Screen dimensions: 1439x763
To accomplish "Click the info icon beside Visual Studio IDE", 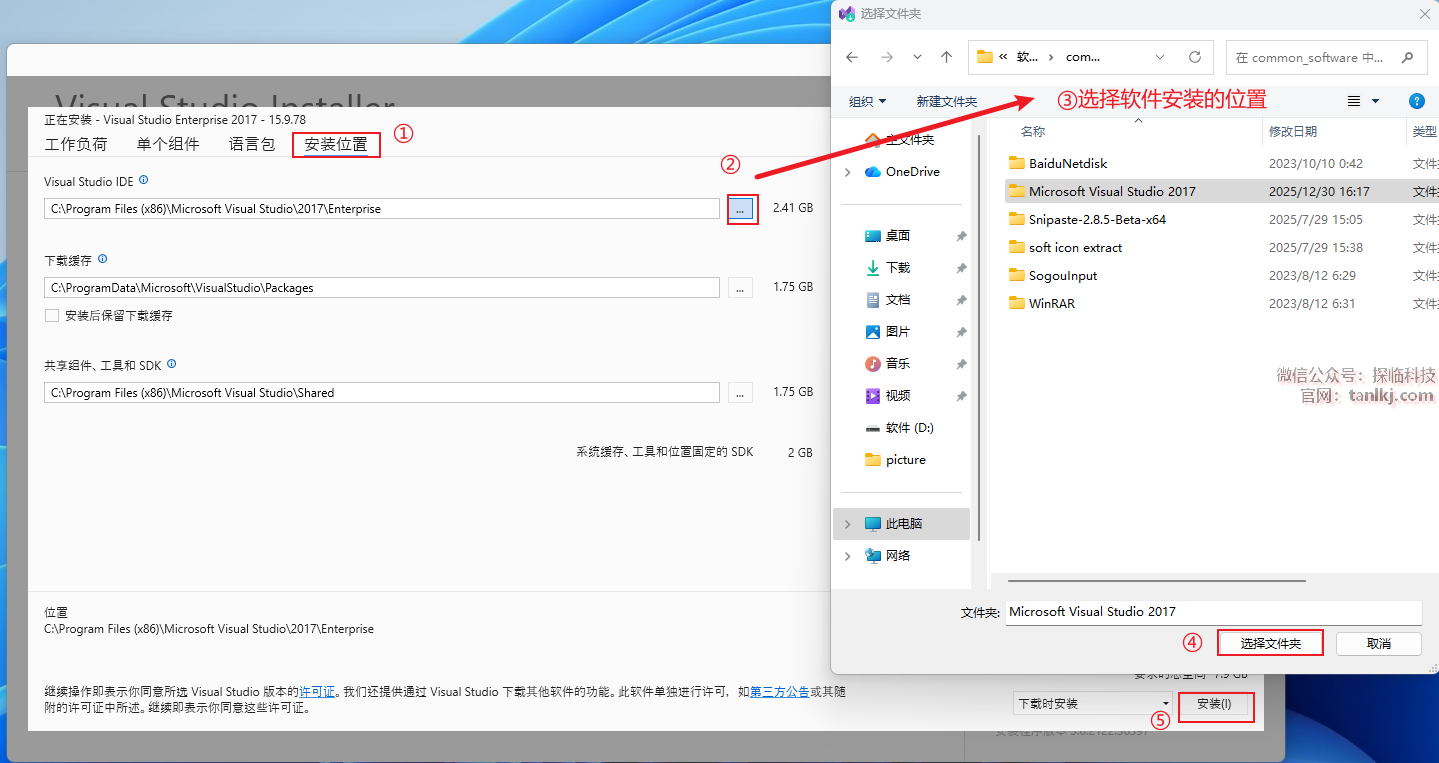I will pos(144,181).
